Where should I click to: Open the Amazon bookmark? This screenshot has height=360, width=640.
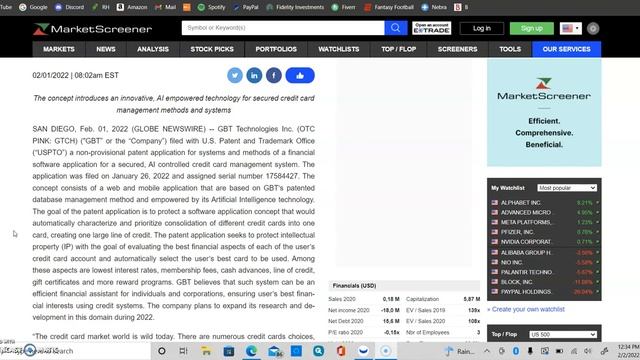[x=132, y=7]
